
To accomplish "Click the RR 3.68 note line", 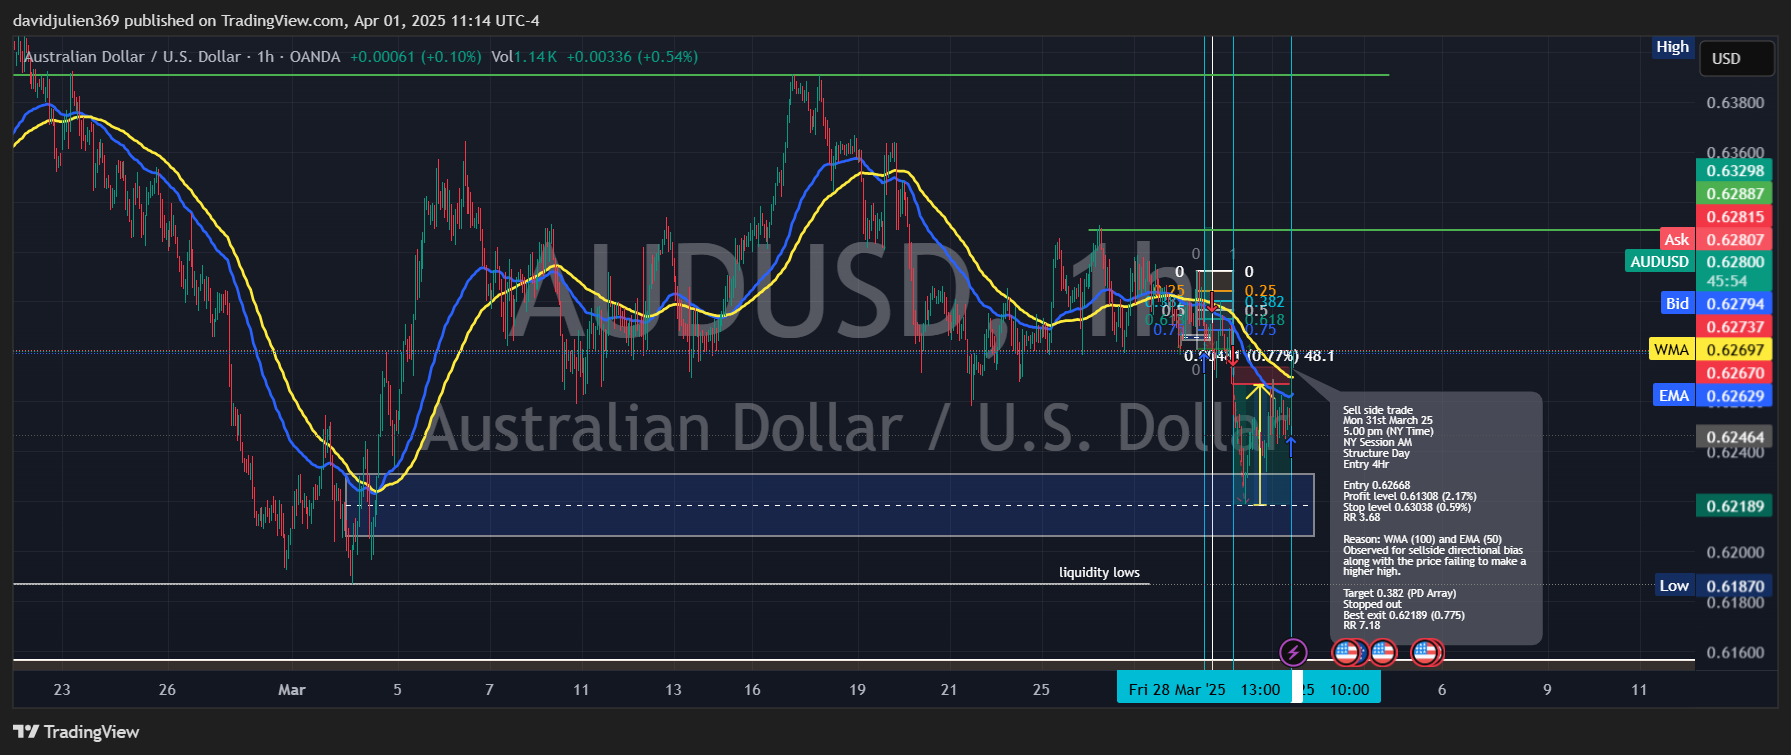I will point(1362,517).
